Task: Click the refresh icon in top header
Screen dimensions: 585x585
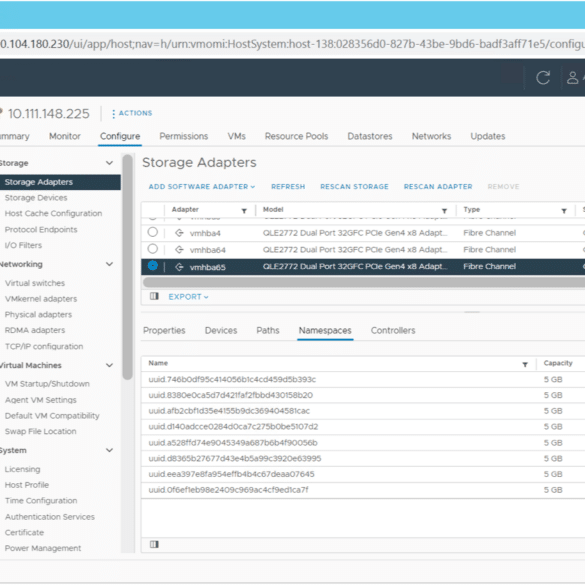Action: (543, 78)
